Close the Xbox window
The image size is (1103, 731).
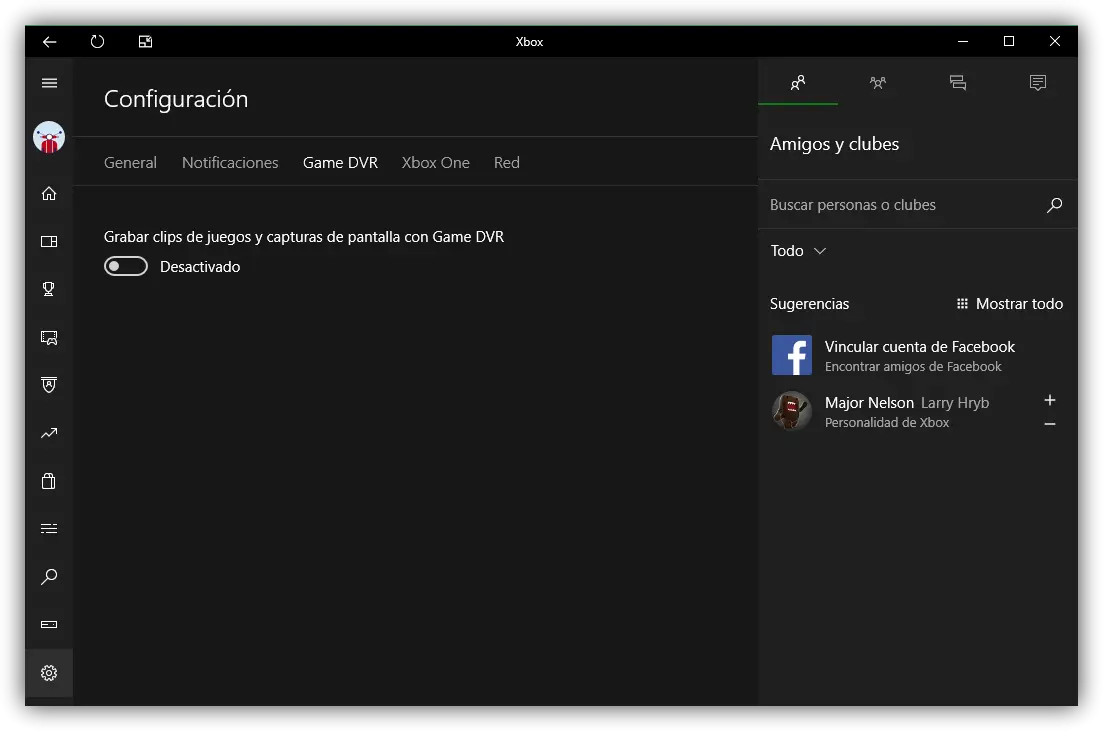coord(1054,42)
